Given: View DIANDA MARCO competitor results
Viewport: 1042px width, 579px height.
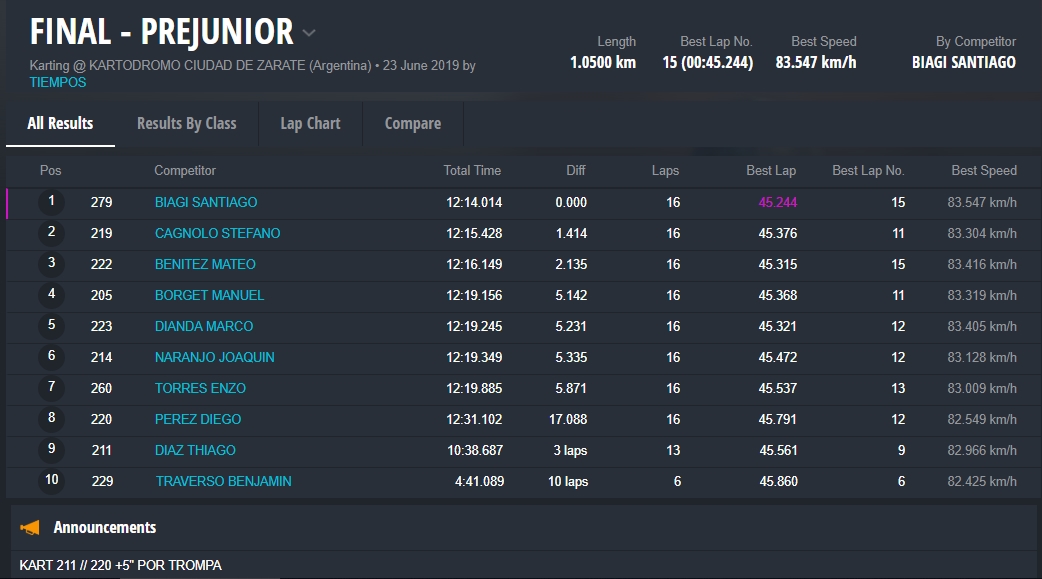Looking at the screenshot, I should click(204, 326).
